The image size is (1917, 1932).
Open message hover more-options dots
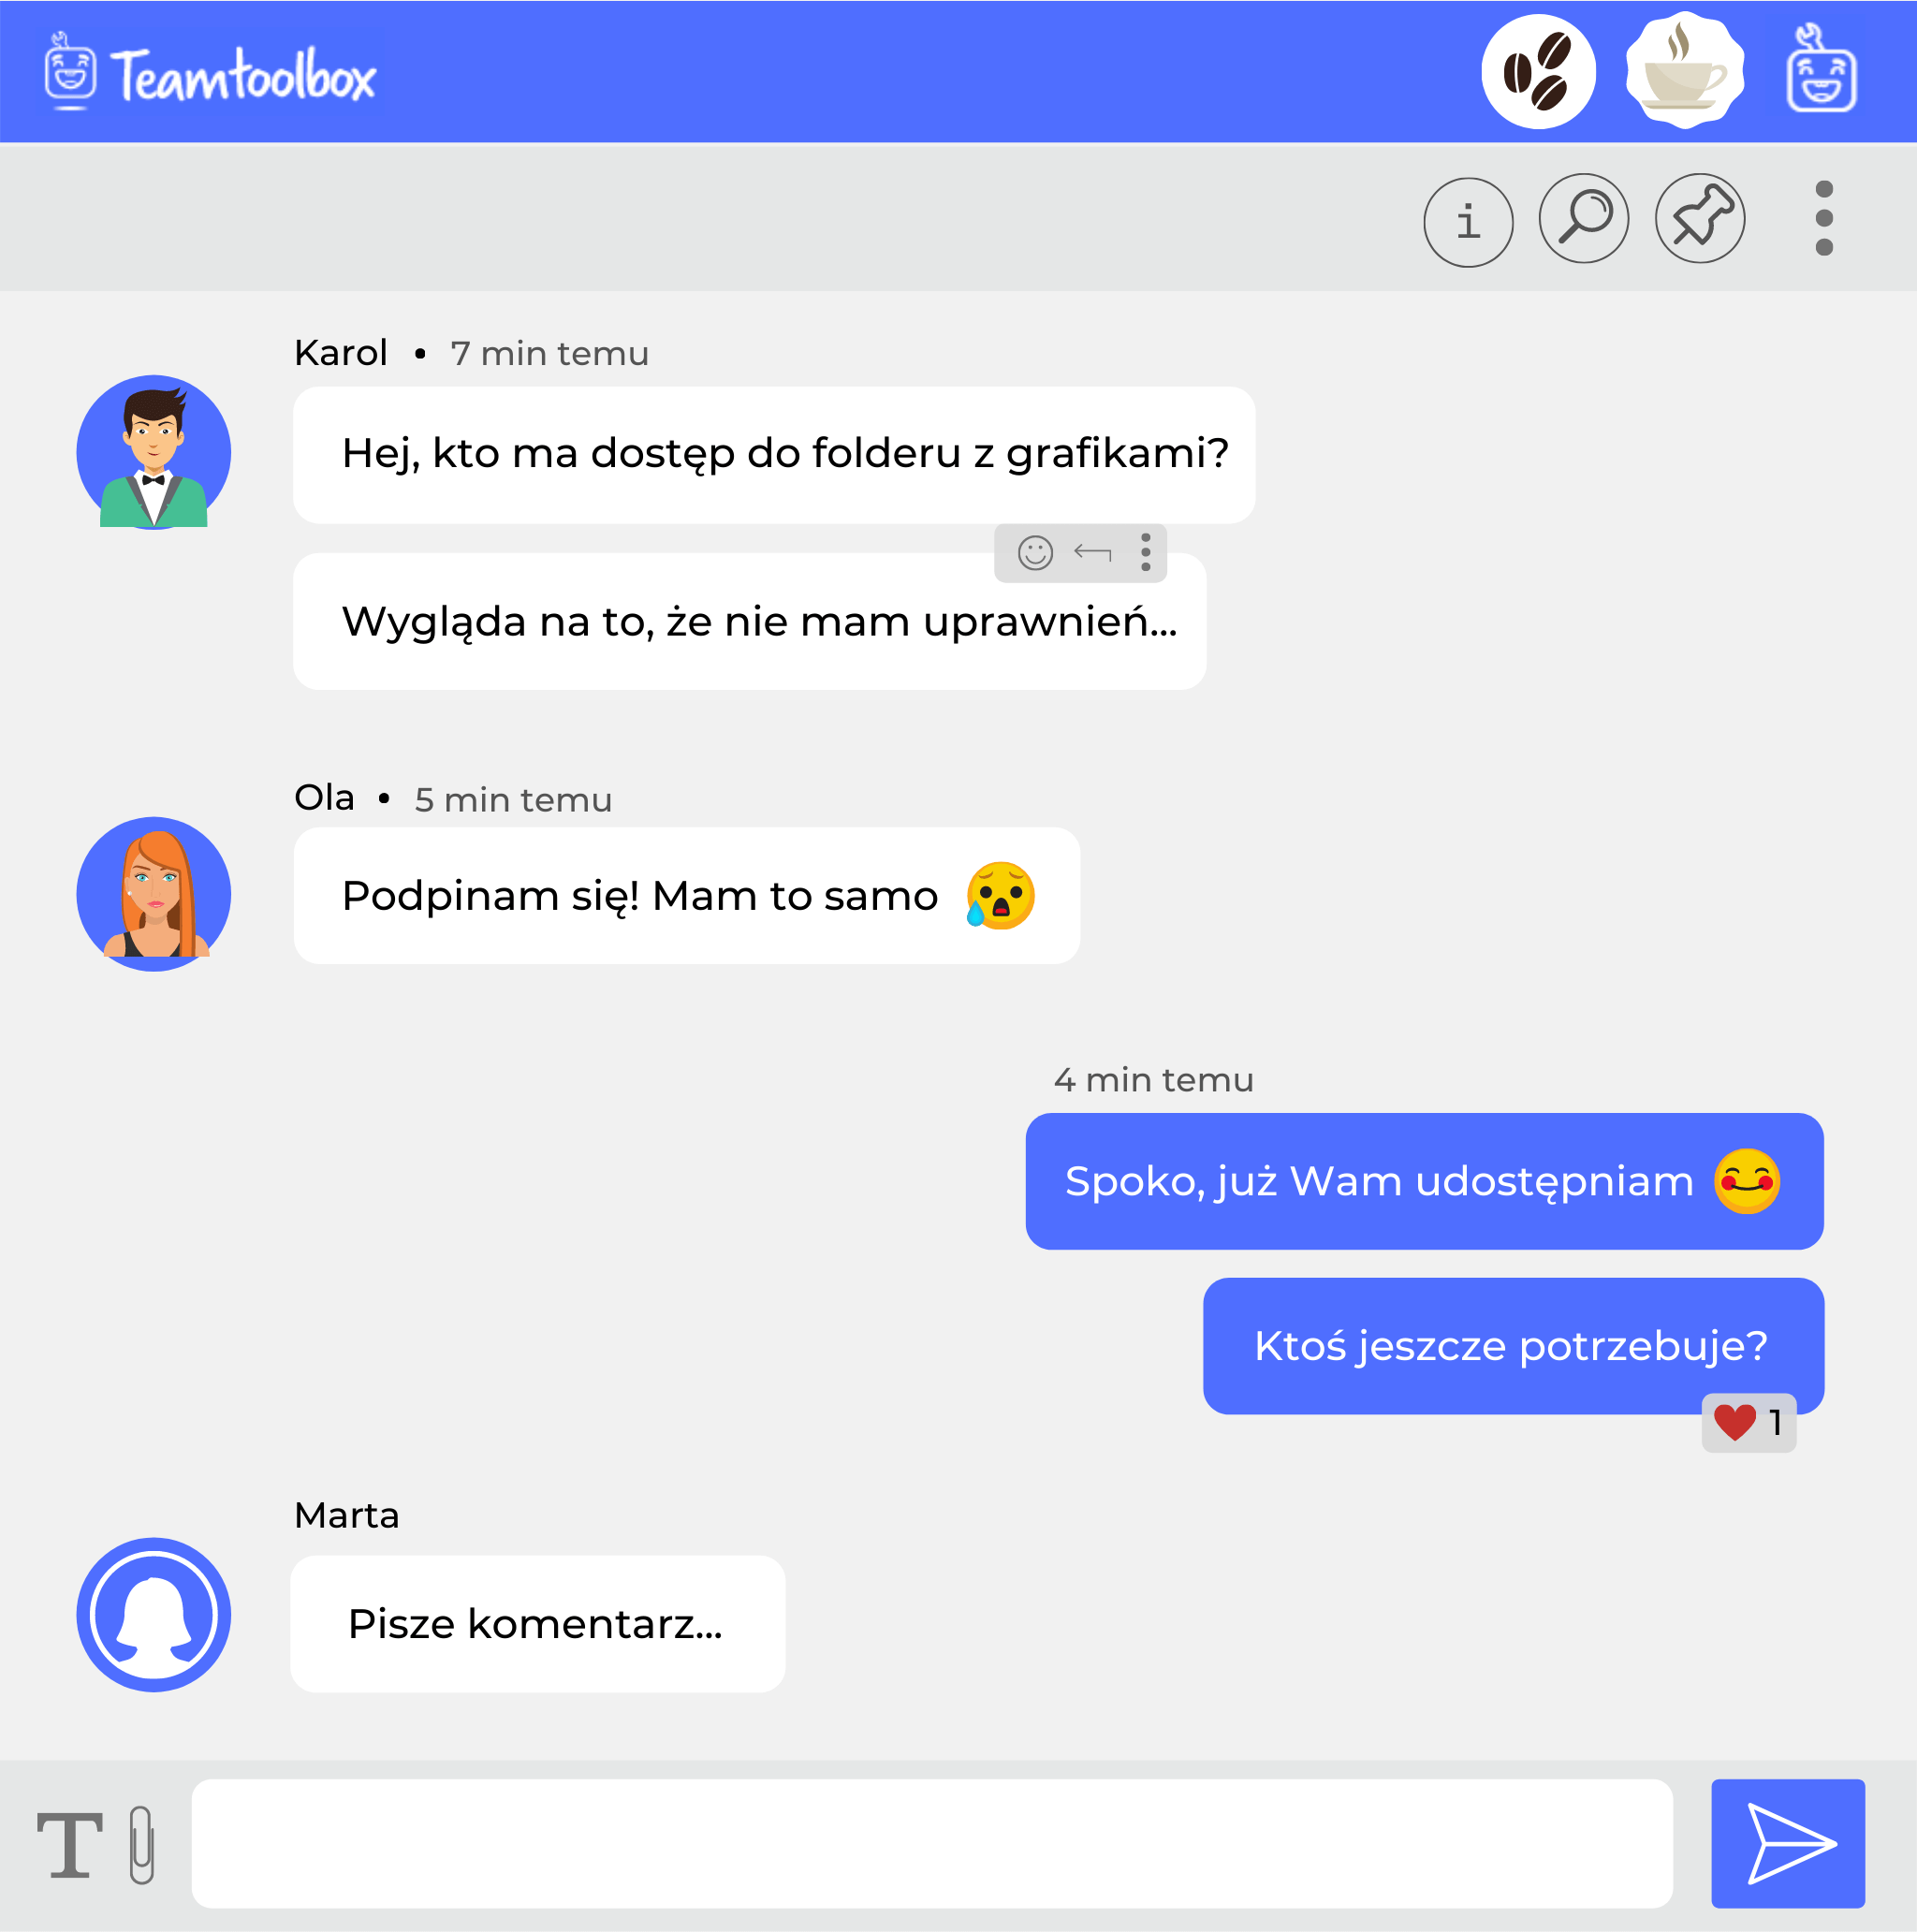point(1146,552)
